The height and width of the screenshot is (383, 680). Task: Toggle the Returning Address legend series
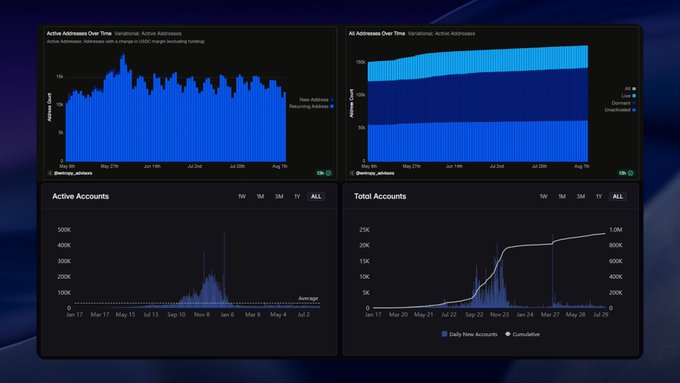311,106
